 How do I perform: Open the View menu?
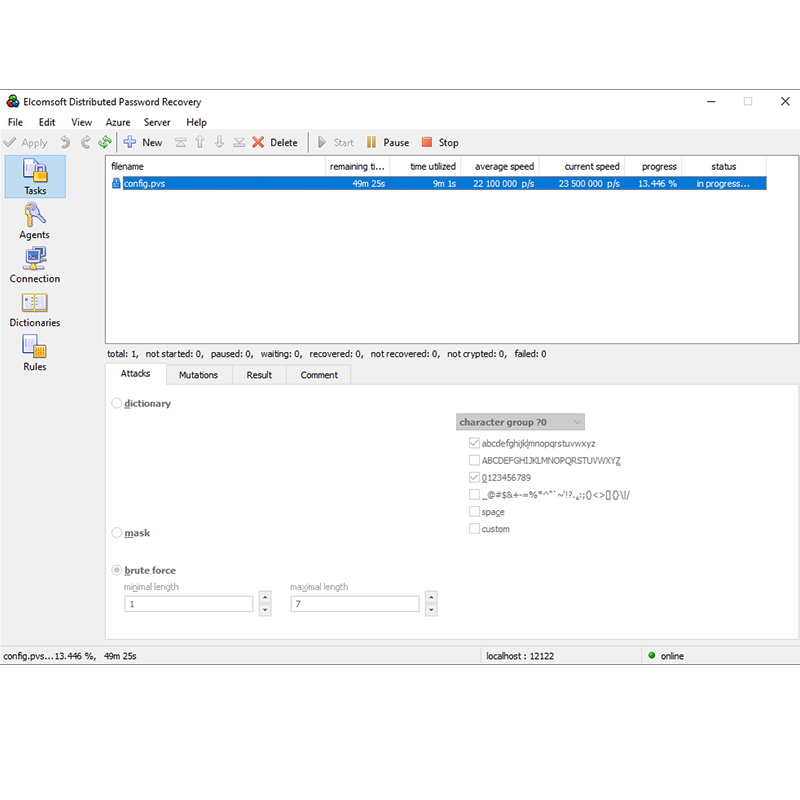click(82, 122)
